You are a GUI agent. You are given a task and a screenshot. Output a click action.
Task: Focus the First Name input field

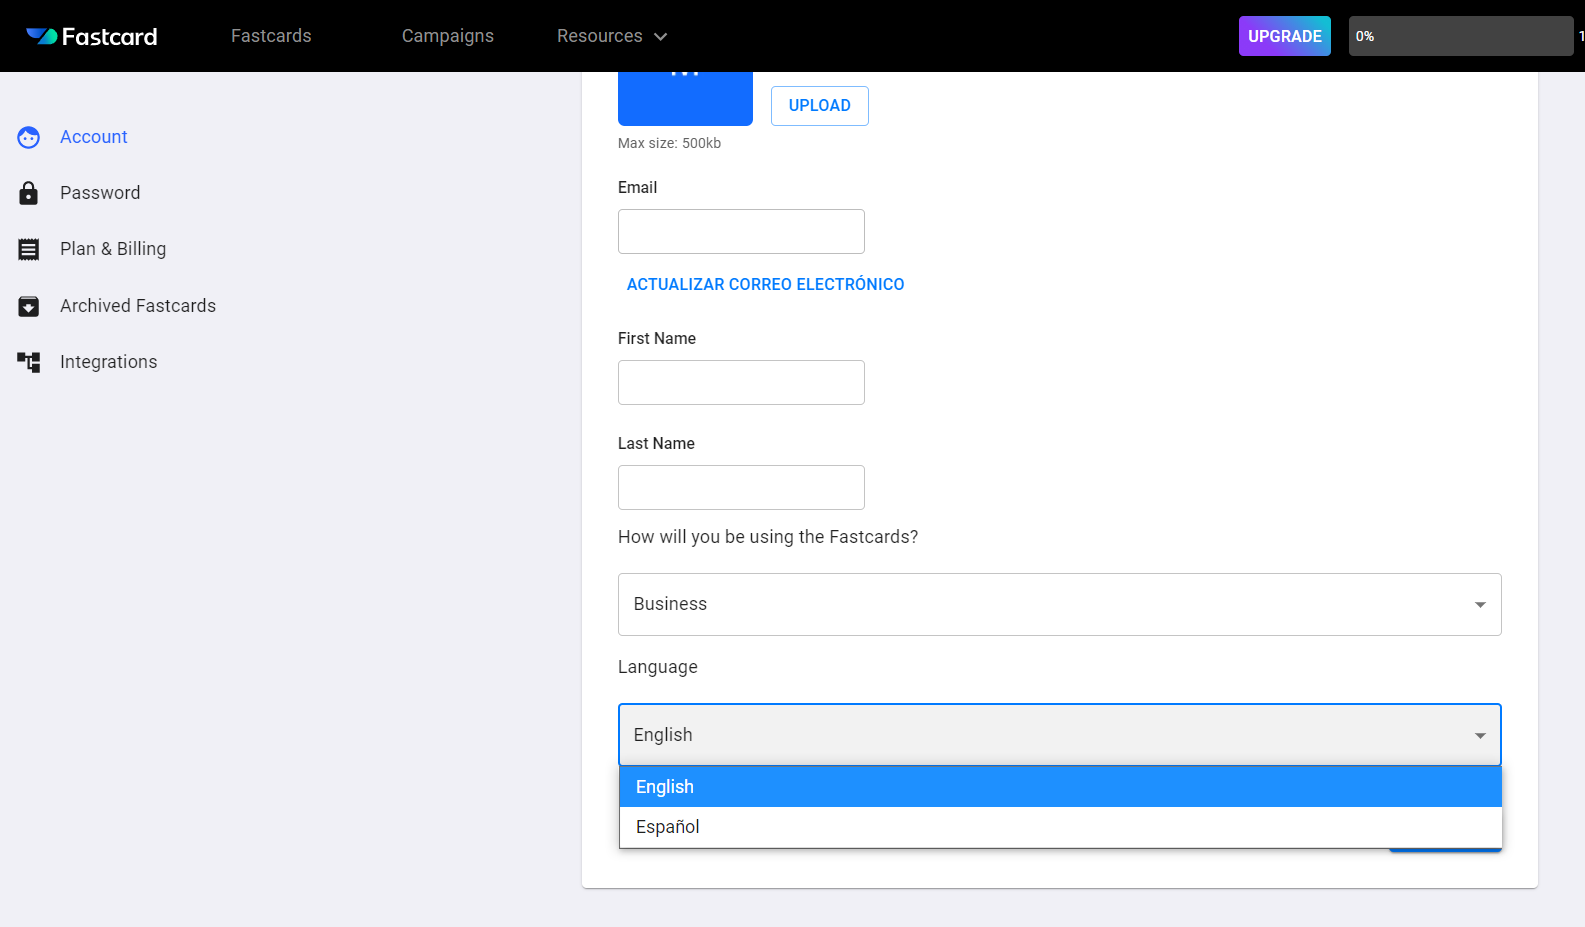741,382
